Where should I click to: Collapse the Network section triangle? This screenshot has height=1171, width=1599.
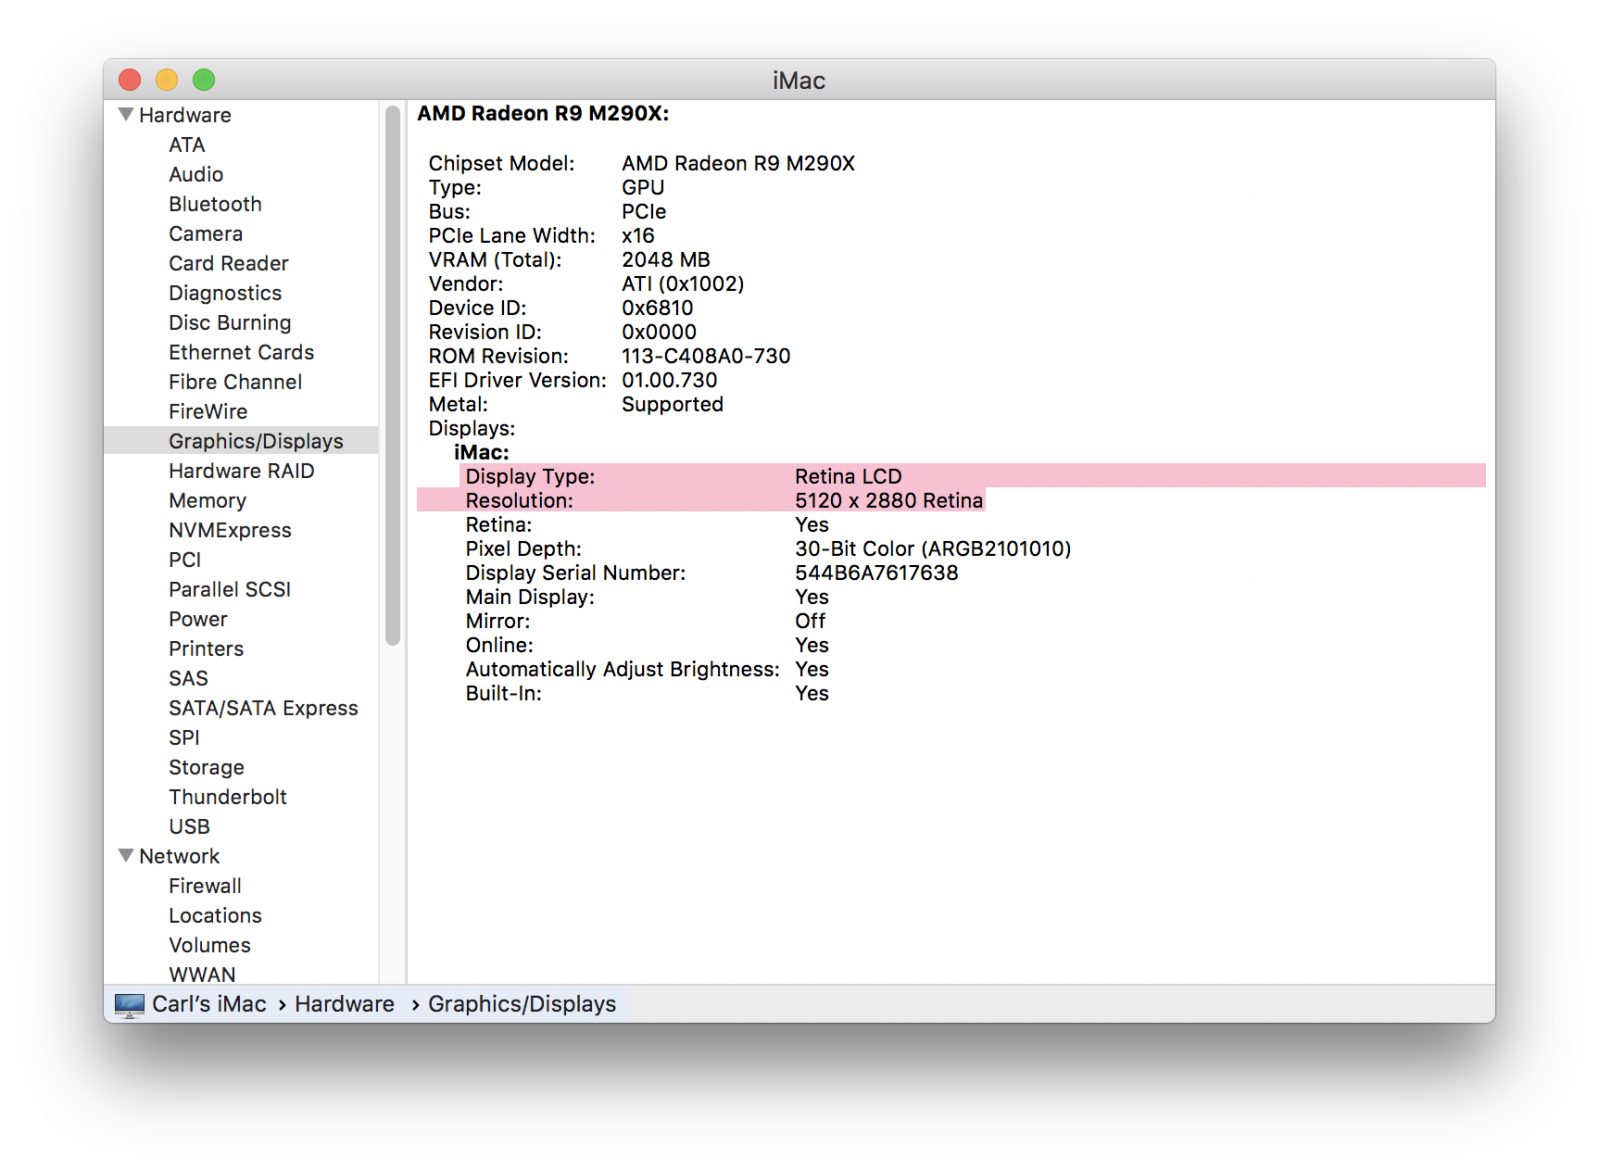[x=126, y=856]
